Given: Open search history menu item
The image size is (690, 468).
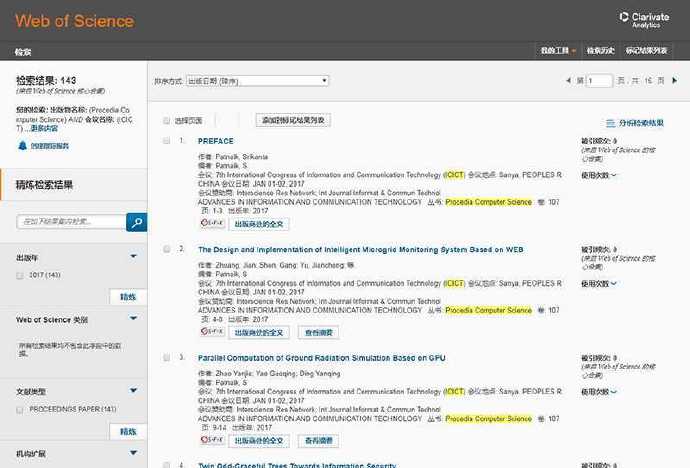Looking at the screenshot, I should coord(600,51).
